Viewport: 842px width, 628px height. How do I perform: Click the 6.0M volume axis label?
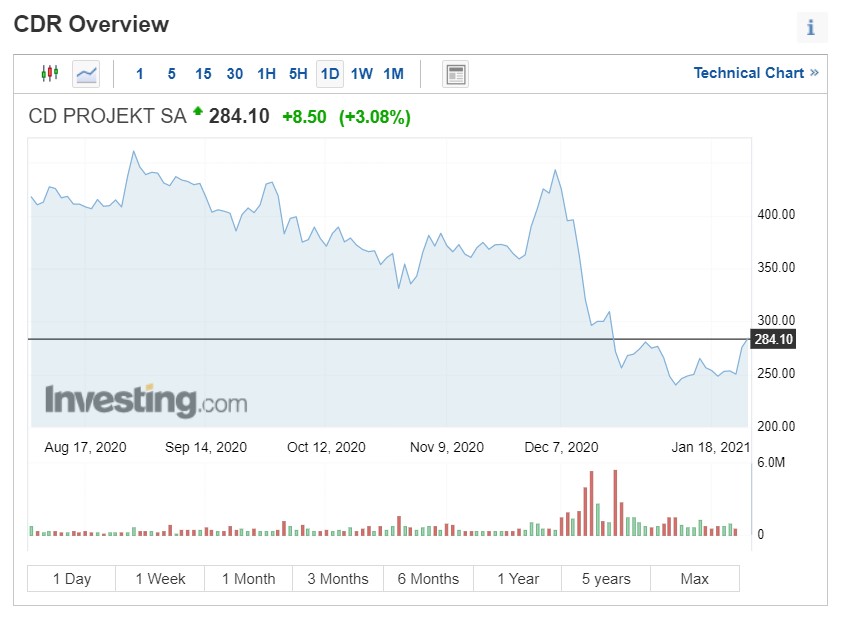[771, 462]
